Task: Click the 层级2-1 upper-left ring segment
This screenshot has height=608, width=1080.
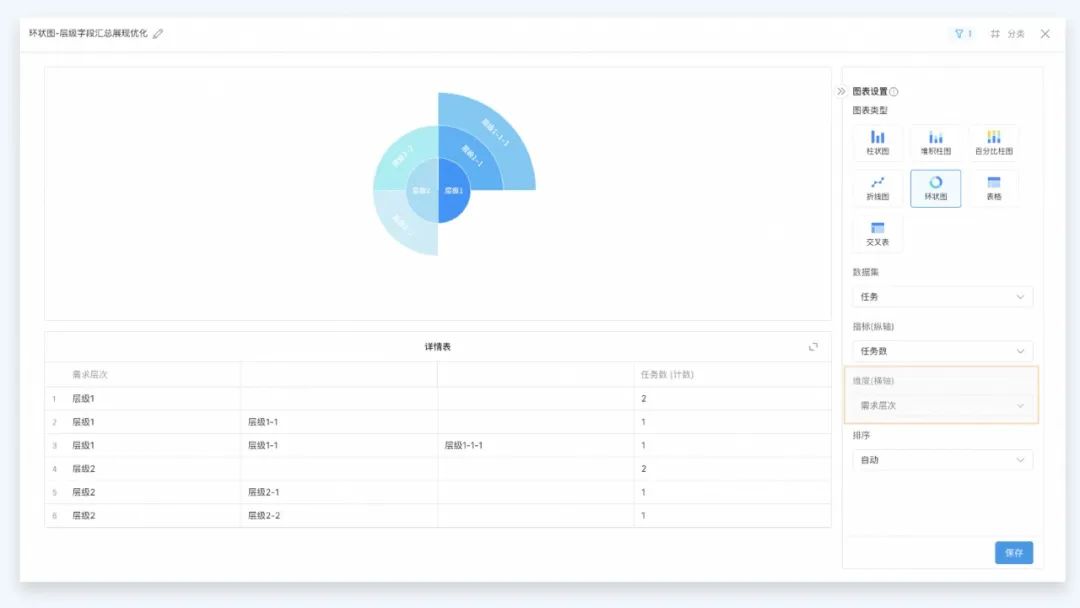Action: pos(403,156)
